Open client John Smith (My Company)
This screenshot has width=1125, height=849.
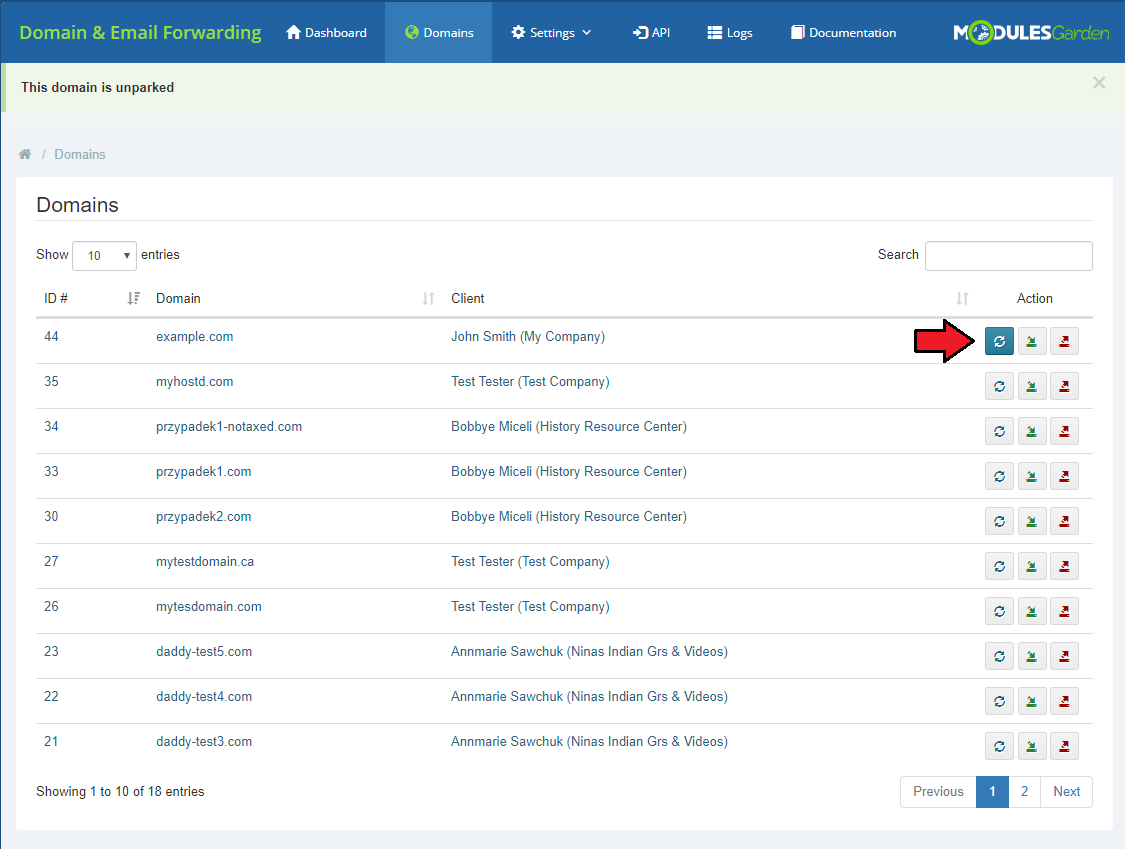[x=528, y=337]
